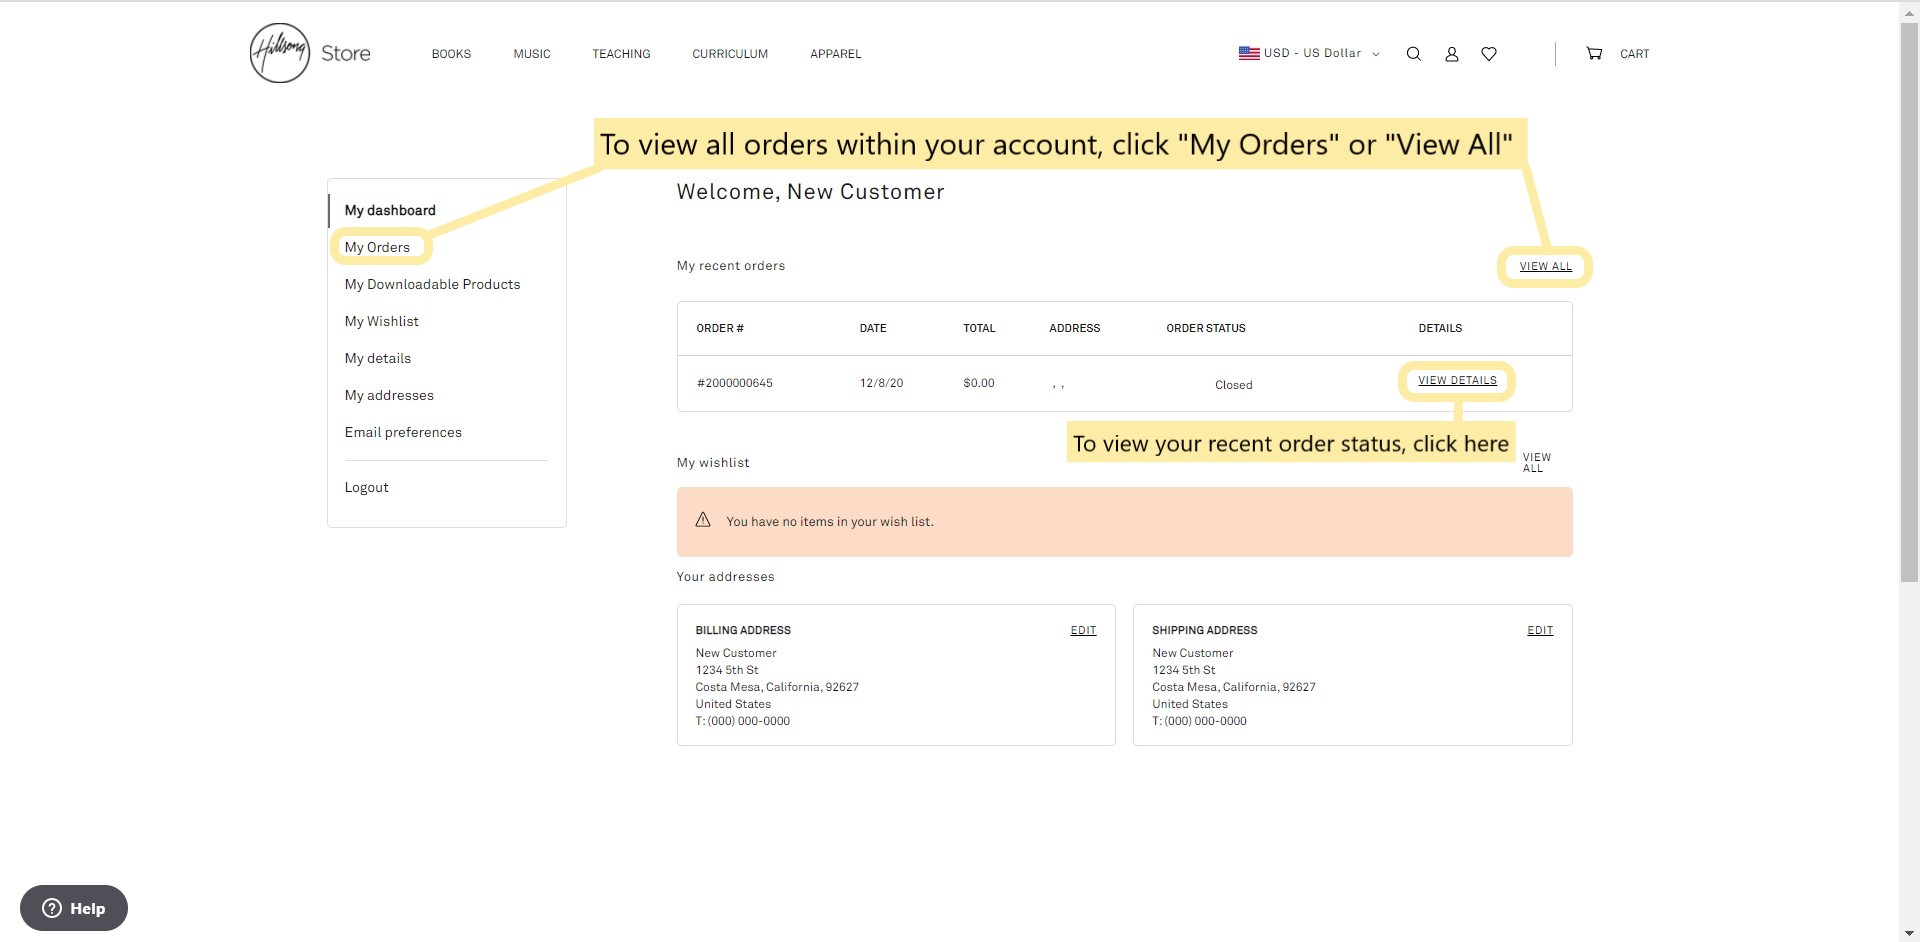This screenshot has height=942, width=1920.
Task: Click View All for recent orders
Action: (1545, 266)
